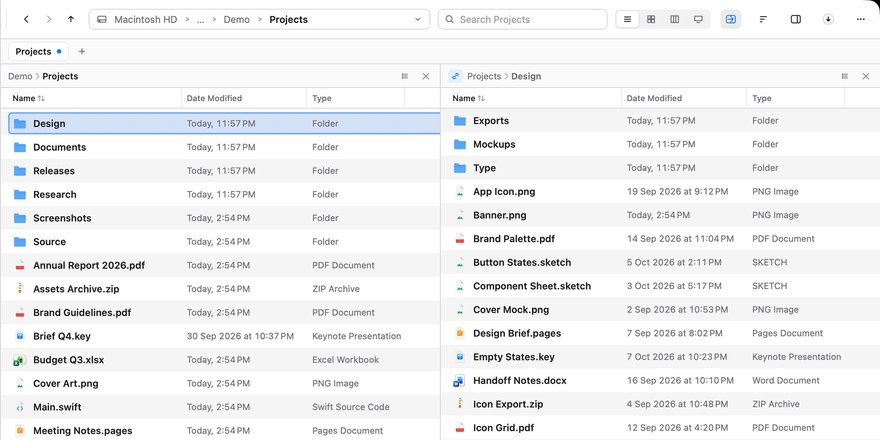Select Brief Q4.key Keynote icon
The height and width of the screenshot is (440, 880).
20,336
